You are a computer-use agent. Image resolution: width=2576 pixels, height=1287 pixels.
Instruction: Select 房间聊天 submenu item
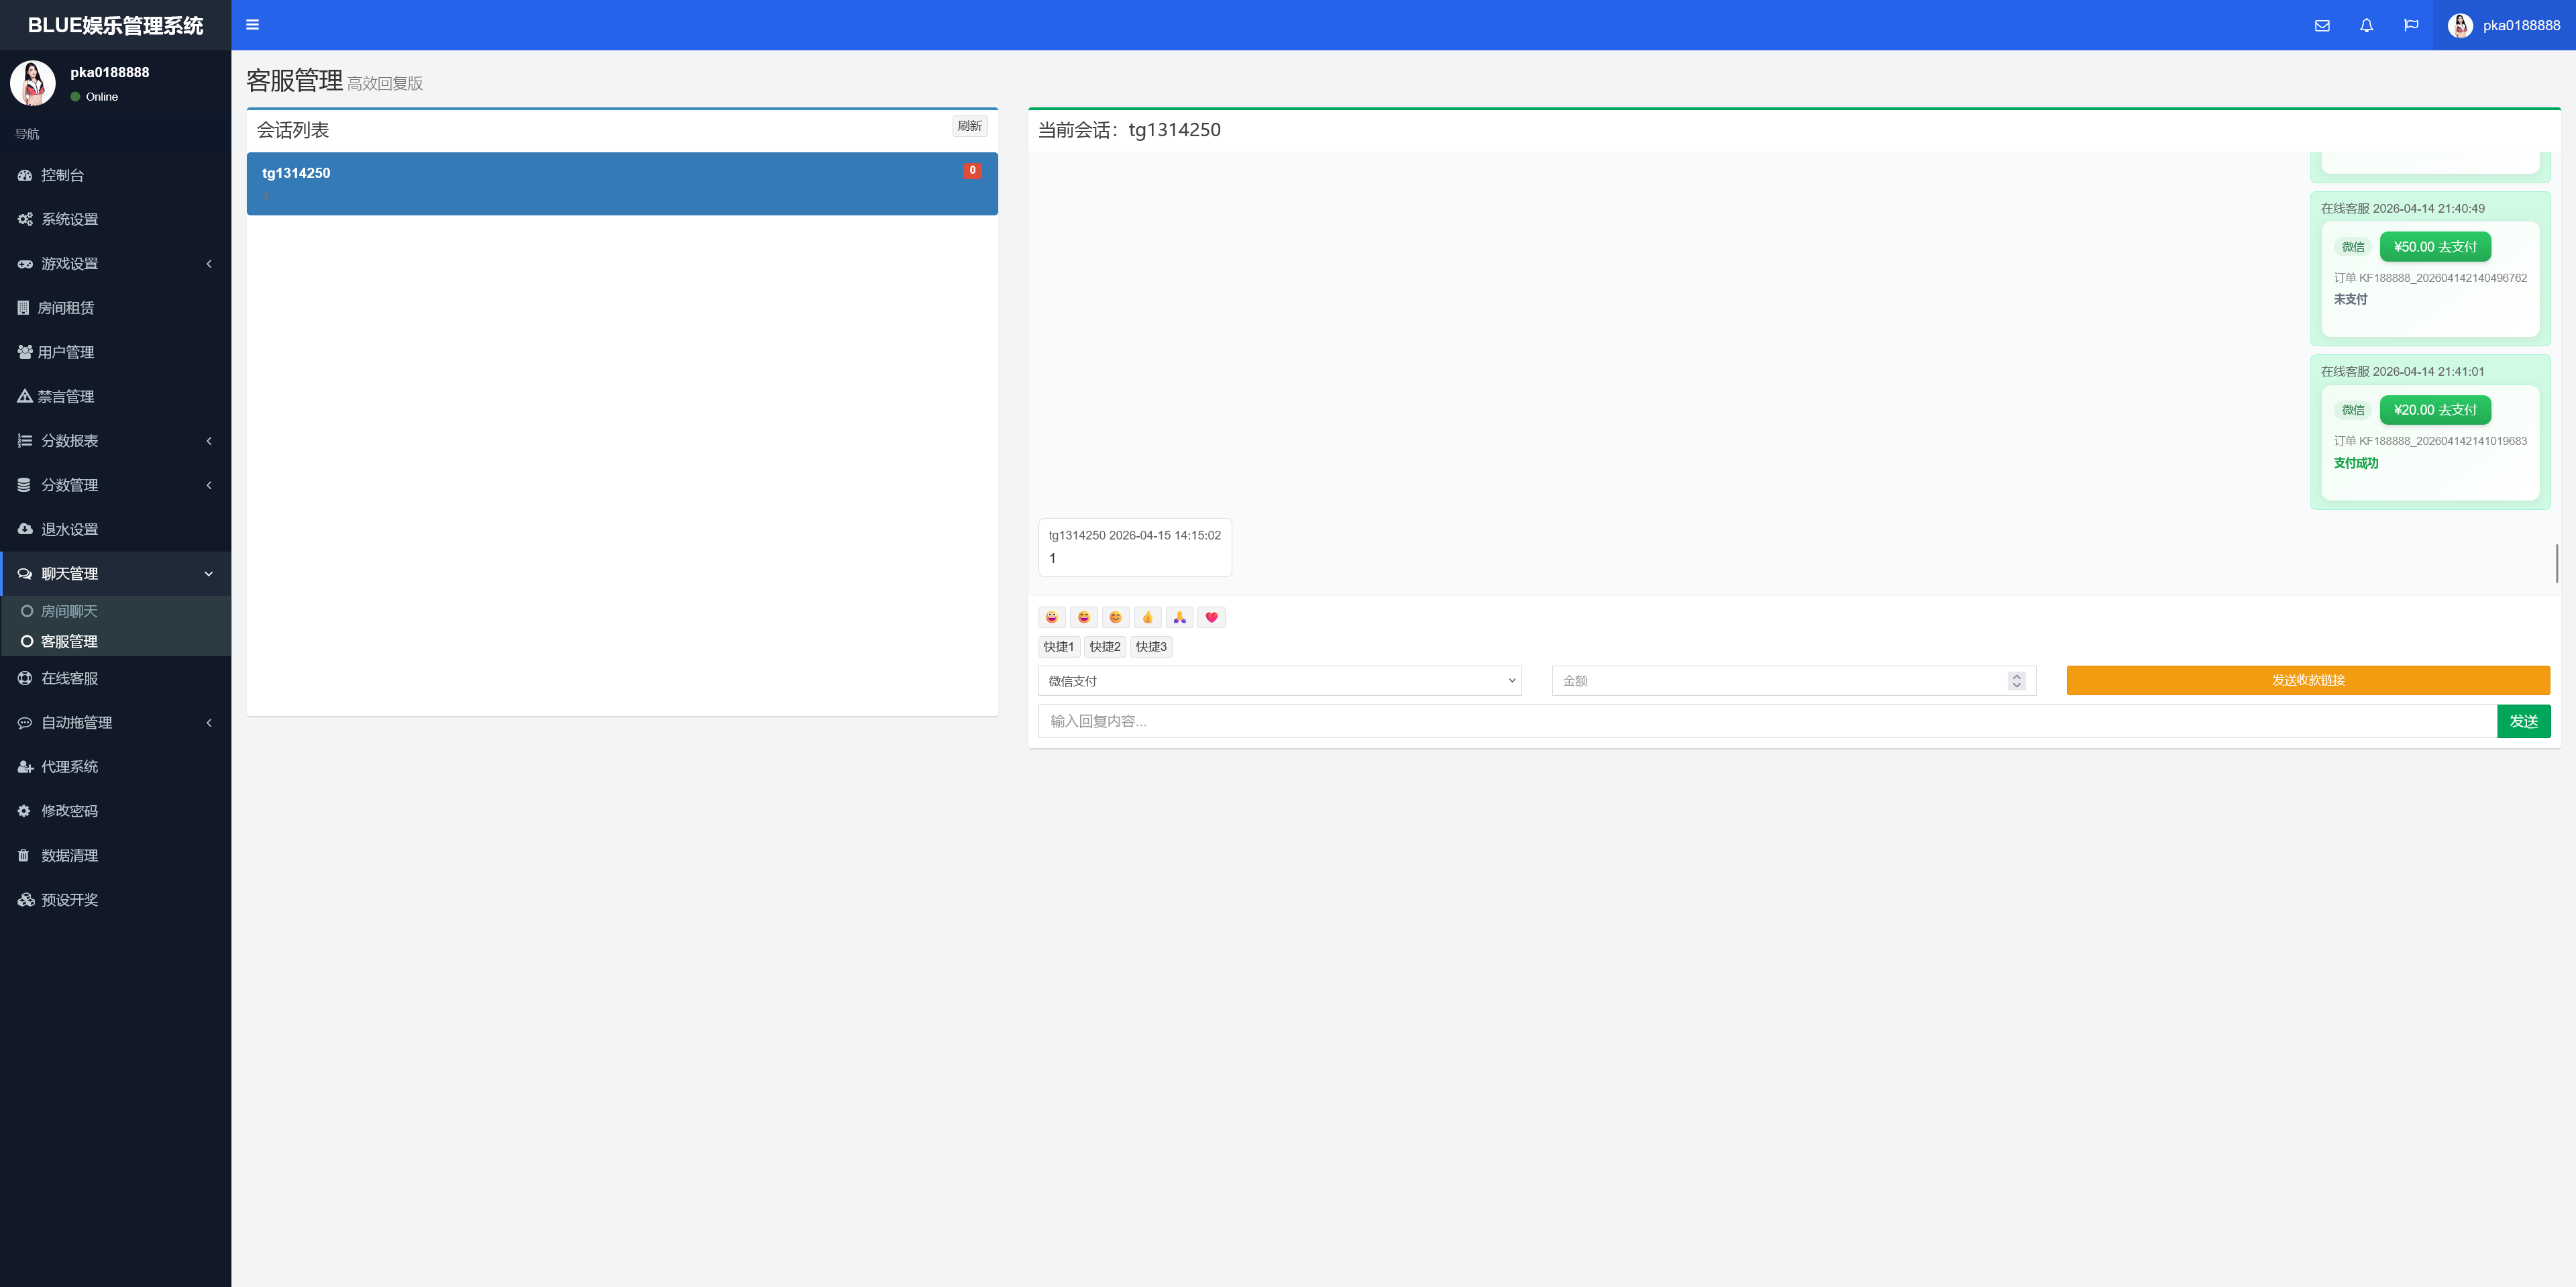[115, 611]
